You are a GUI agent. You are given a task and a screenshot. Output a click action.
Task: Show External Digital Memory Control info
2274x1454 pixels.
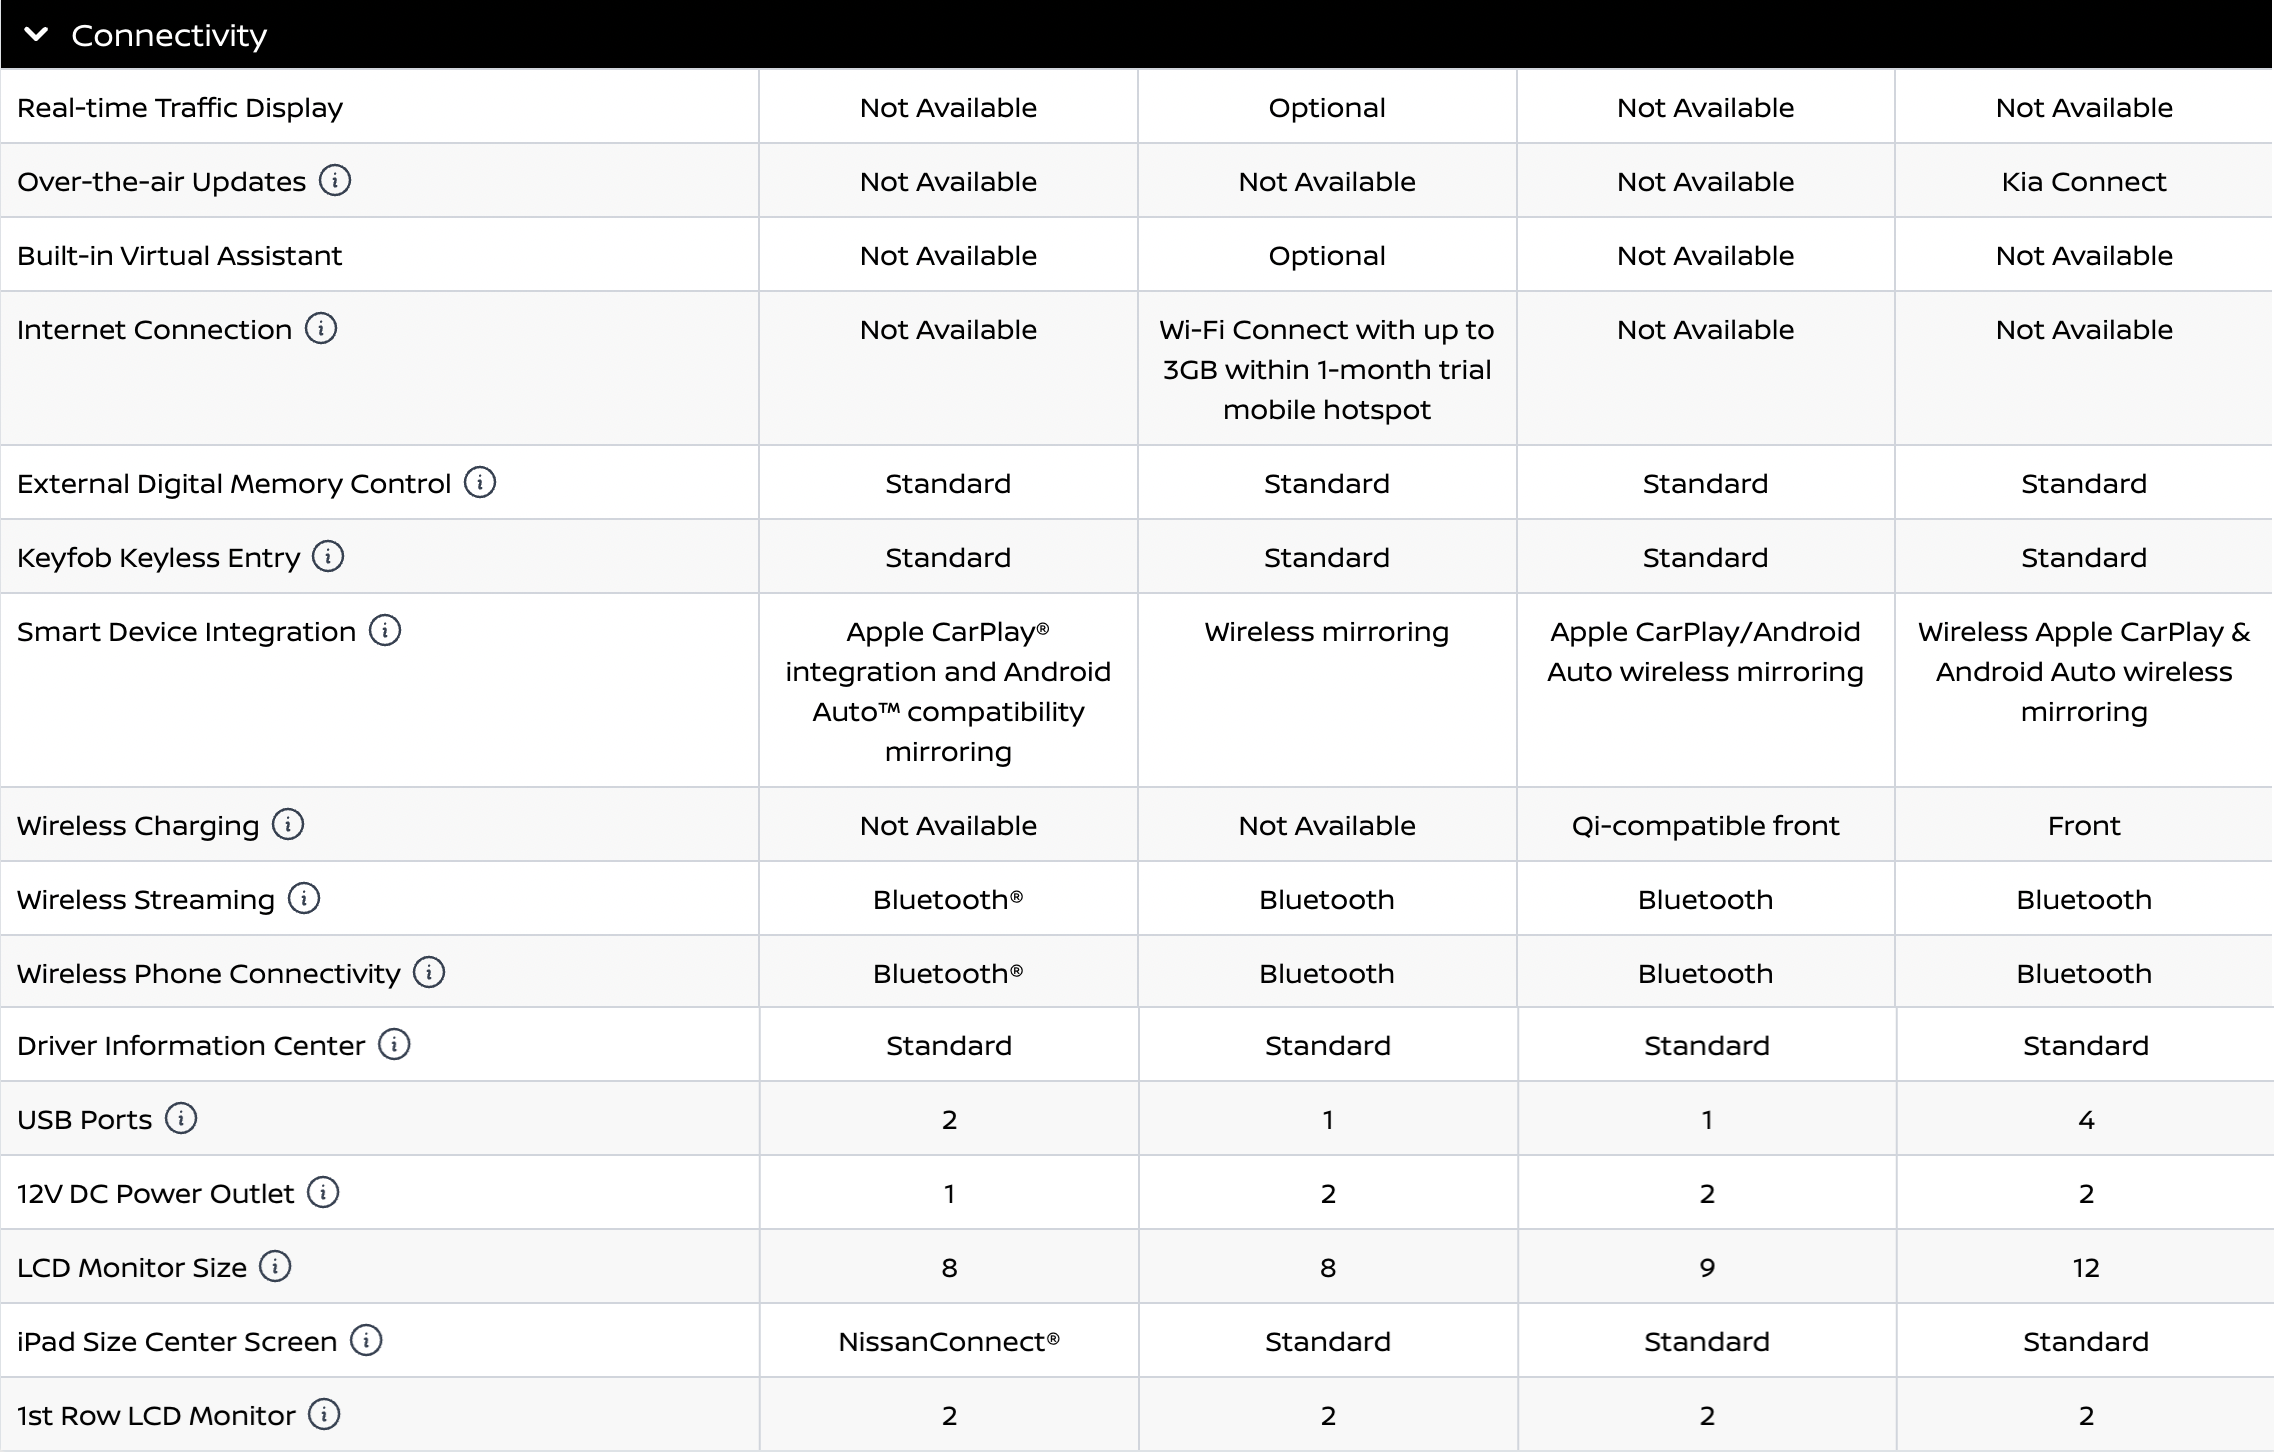(480, 483)
